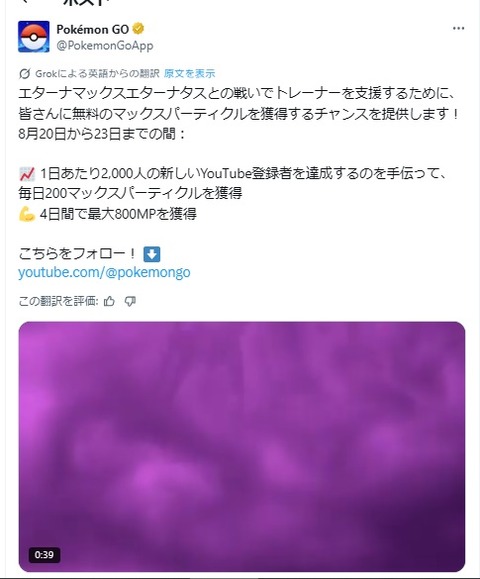
Task: Open the Pokémon GO display name profile
Action: [x=92, y=29]
